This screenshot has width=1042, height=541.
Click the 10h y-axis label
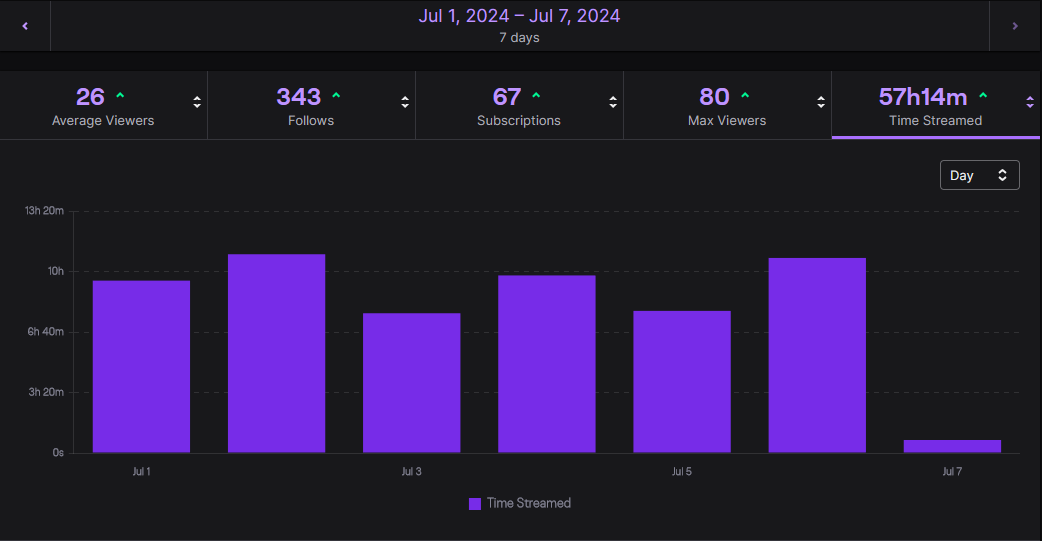point(56,271)
